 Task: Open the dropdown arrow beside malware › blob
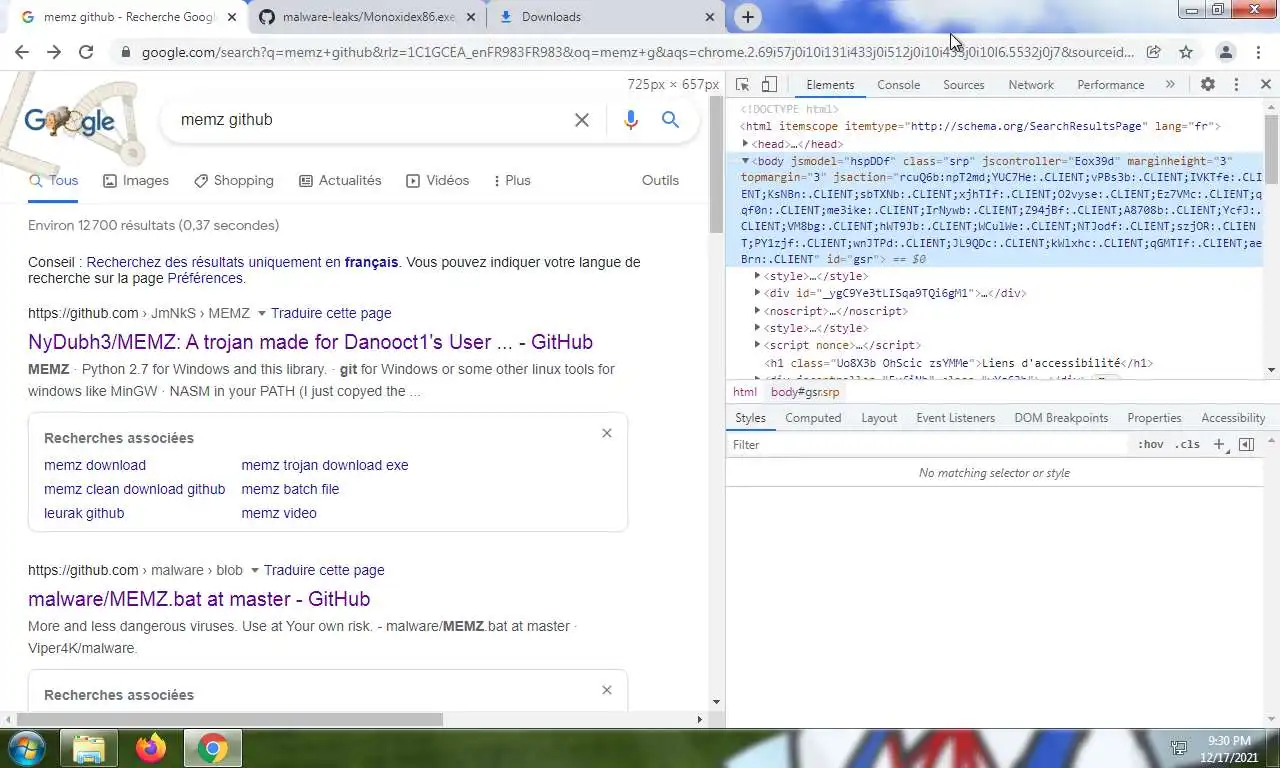click(255, 571)
